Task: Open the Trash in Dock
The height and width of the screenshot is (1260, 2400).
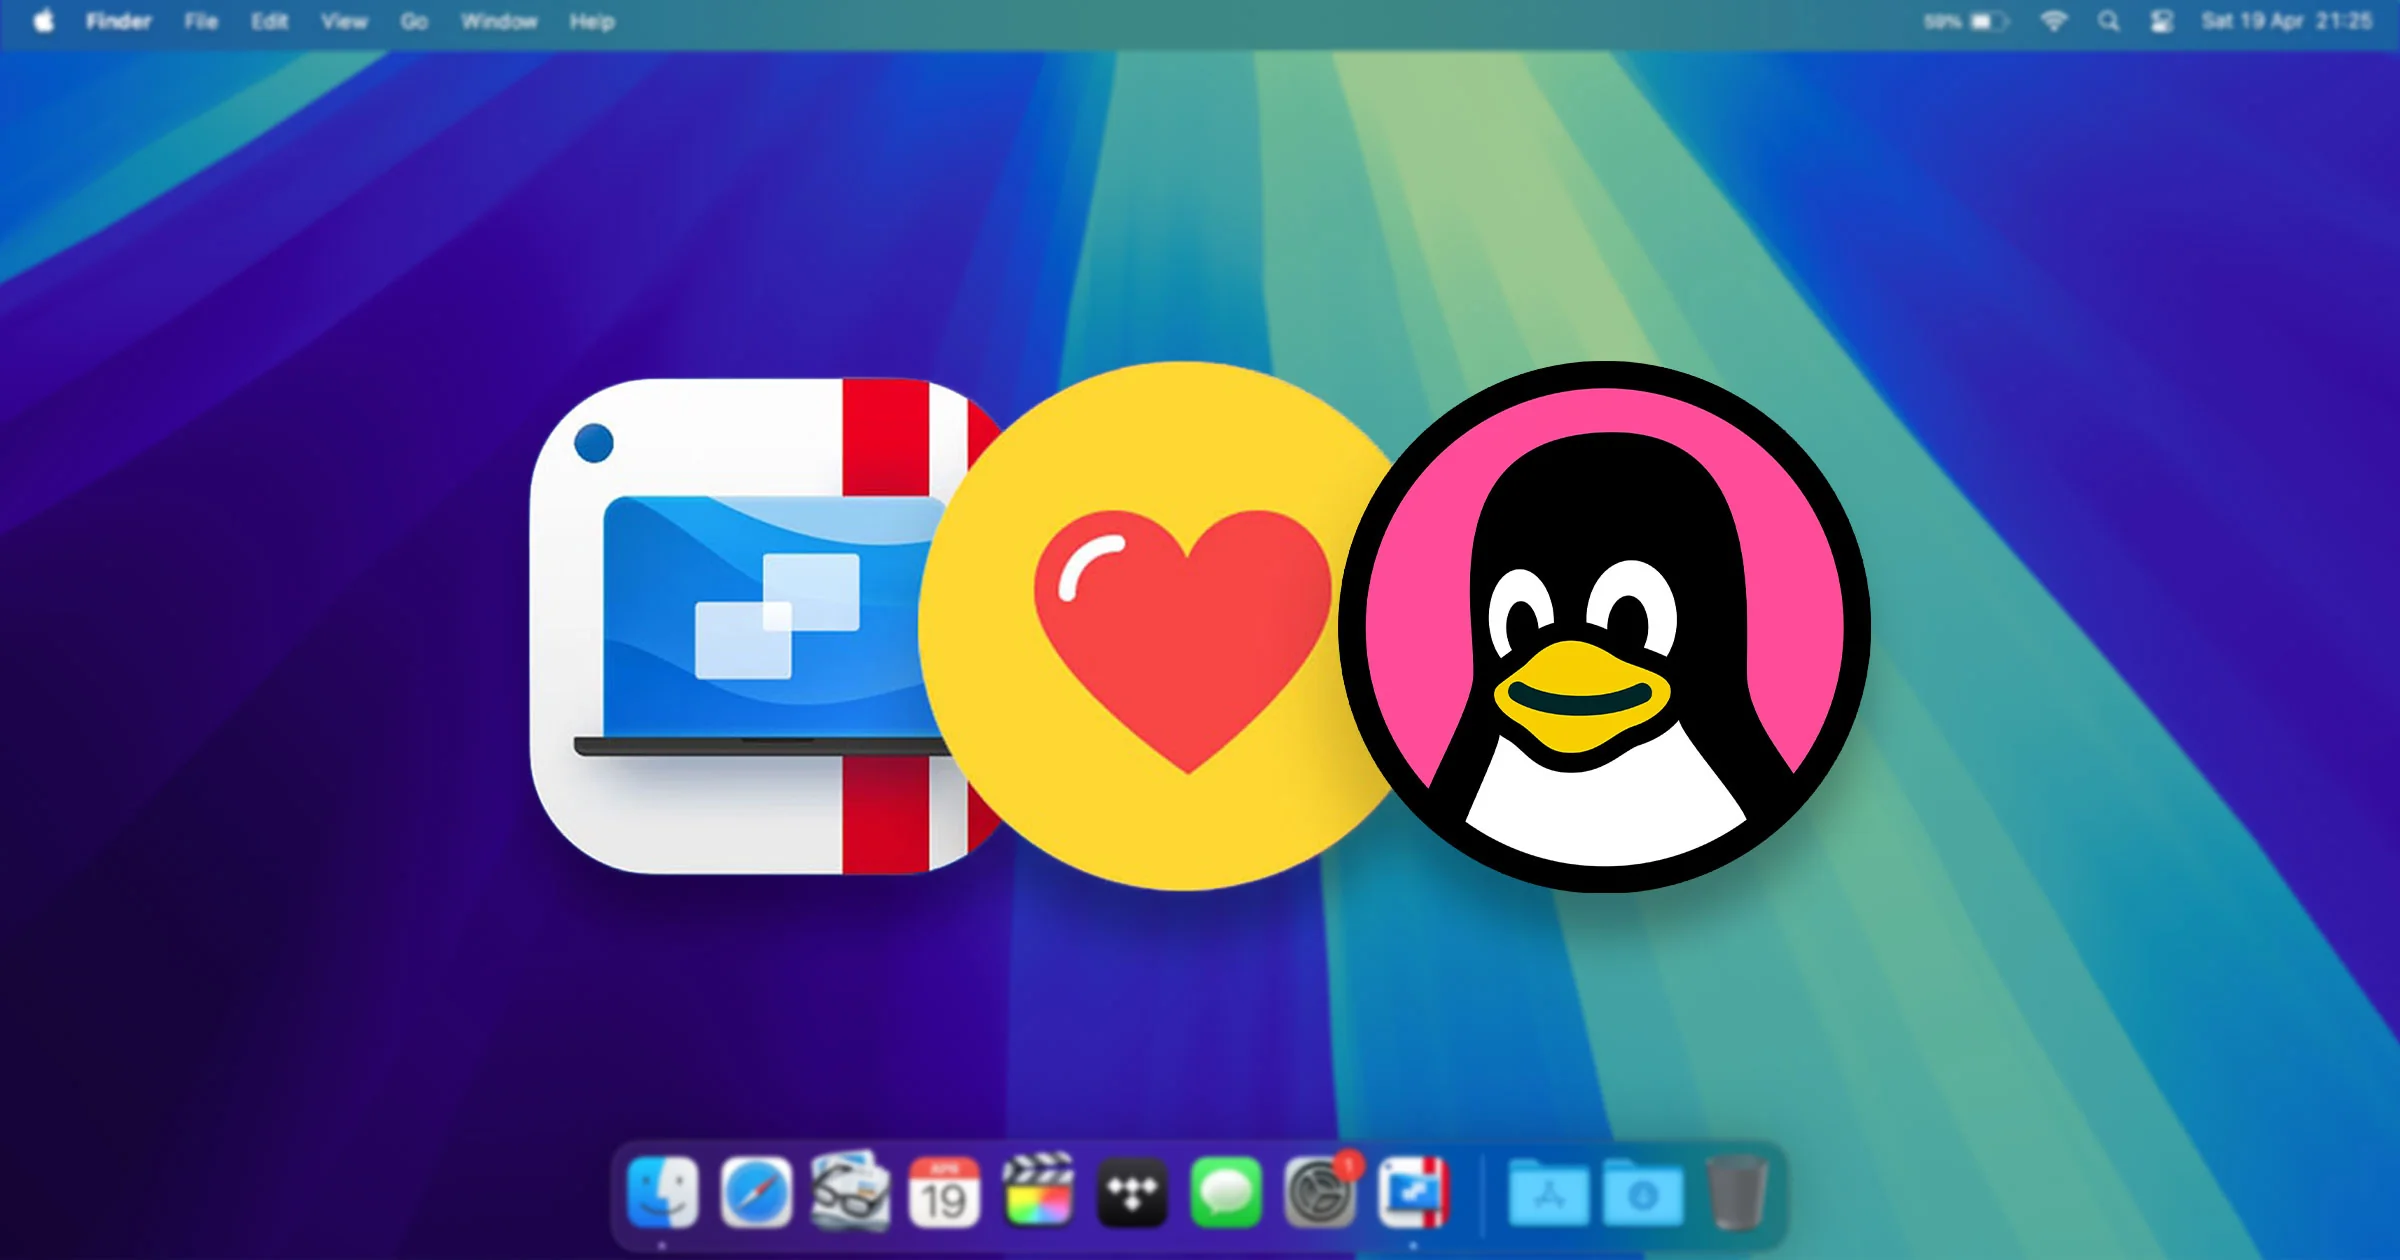Action: point(1737,1192)
